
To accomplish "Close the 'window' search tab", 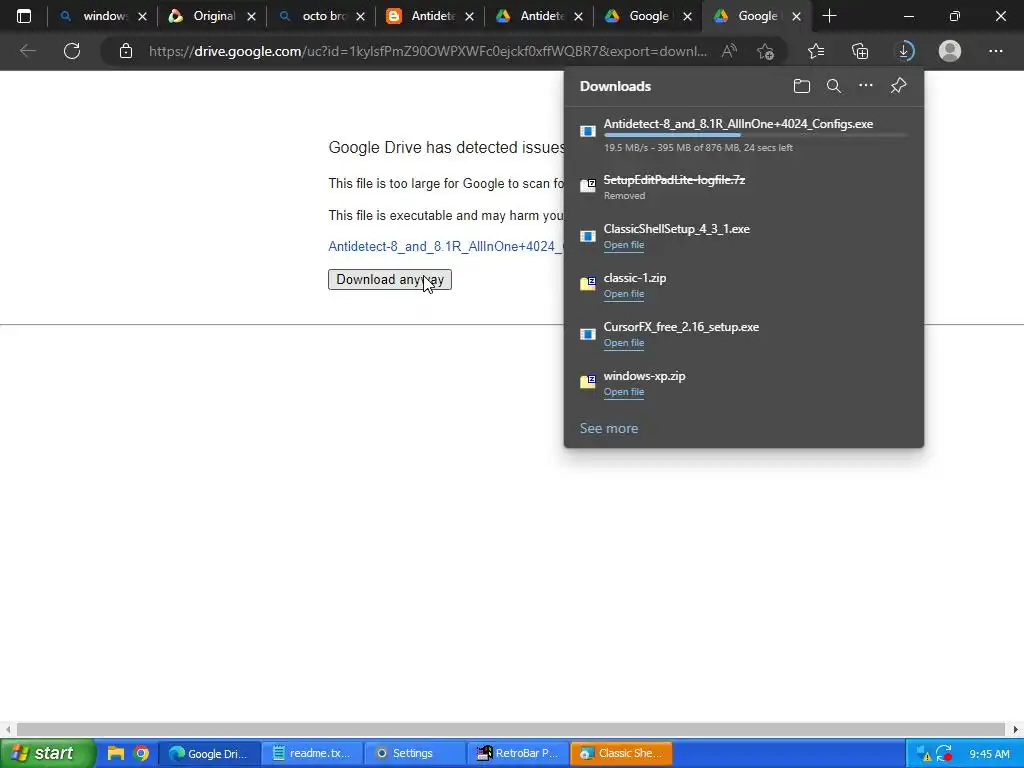I will [142, 17].
